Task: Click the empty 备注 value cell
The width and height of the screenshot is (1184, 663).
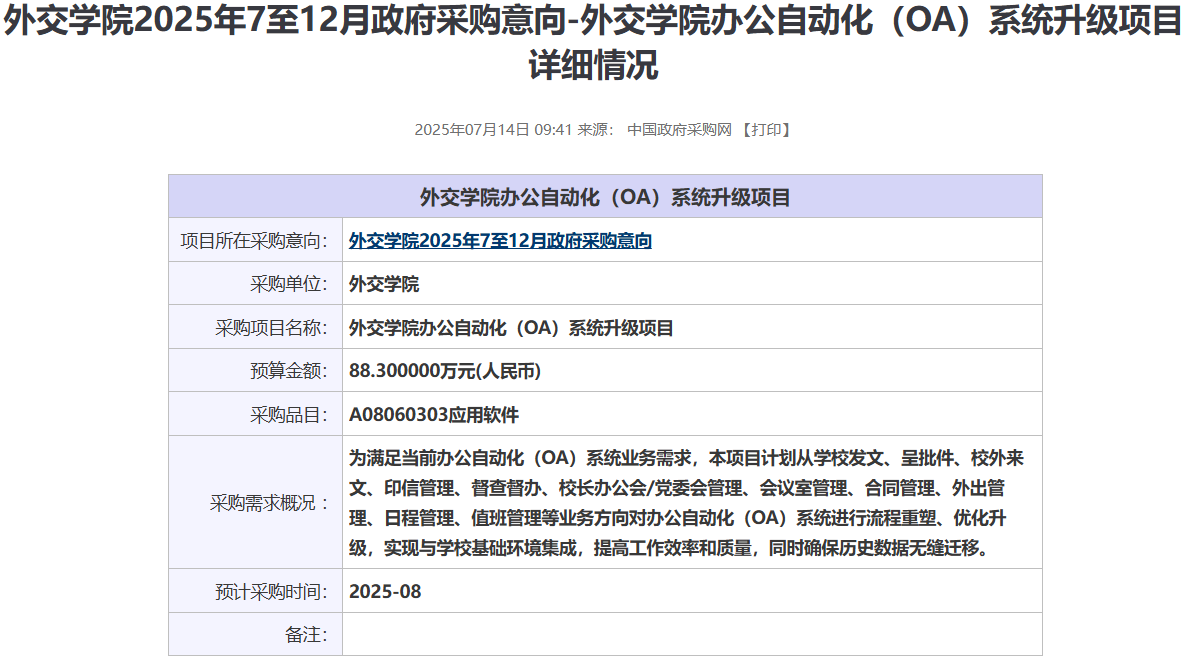Action: tap(691, 634)
